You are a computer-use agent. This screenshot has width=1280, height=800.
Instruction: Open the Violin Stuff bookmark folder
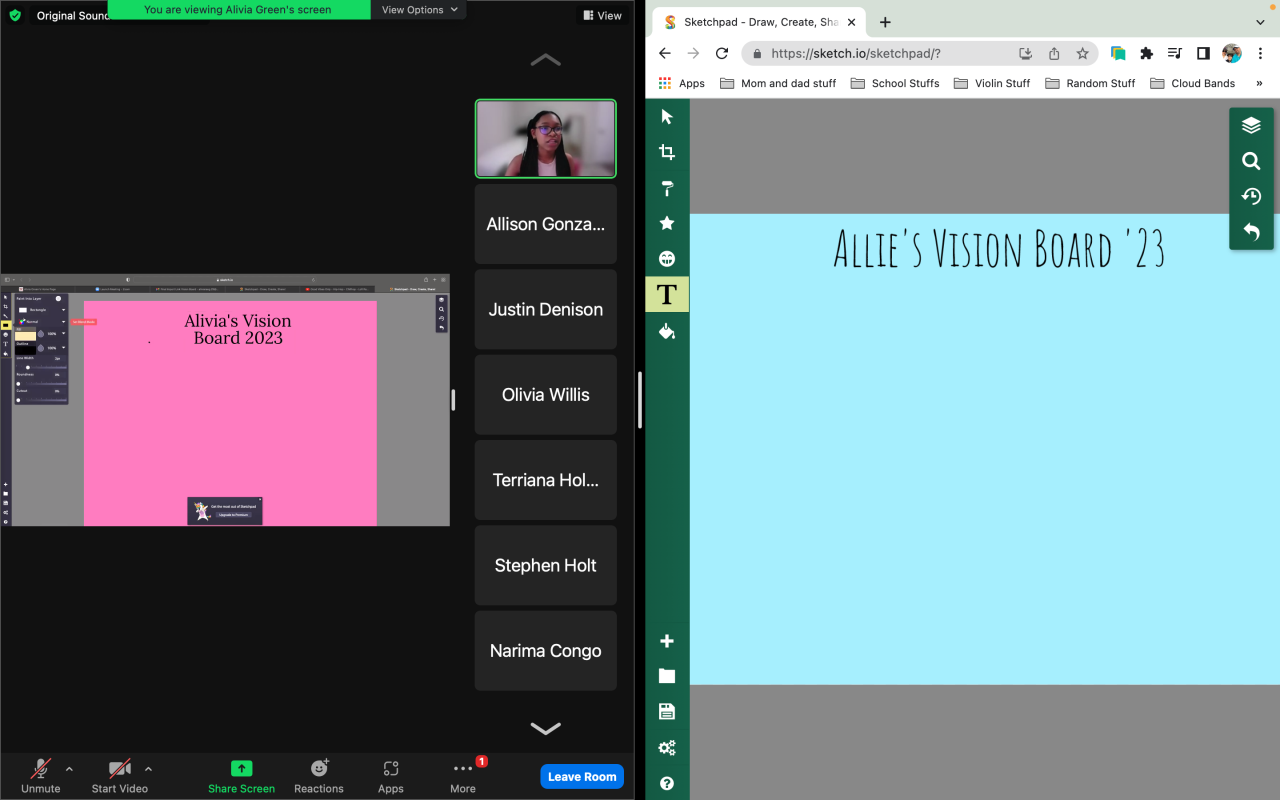tap(992, 83)
